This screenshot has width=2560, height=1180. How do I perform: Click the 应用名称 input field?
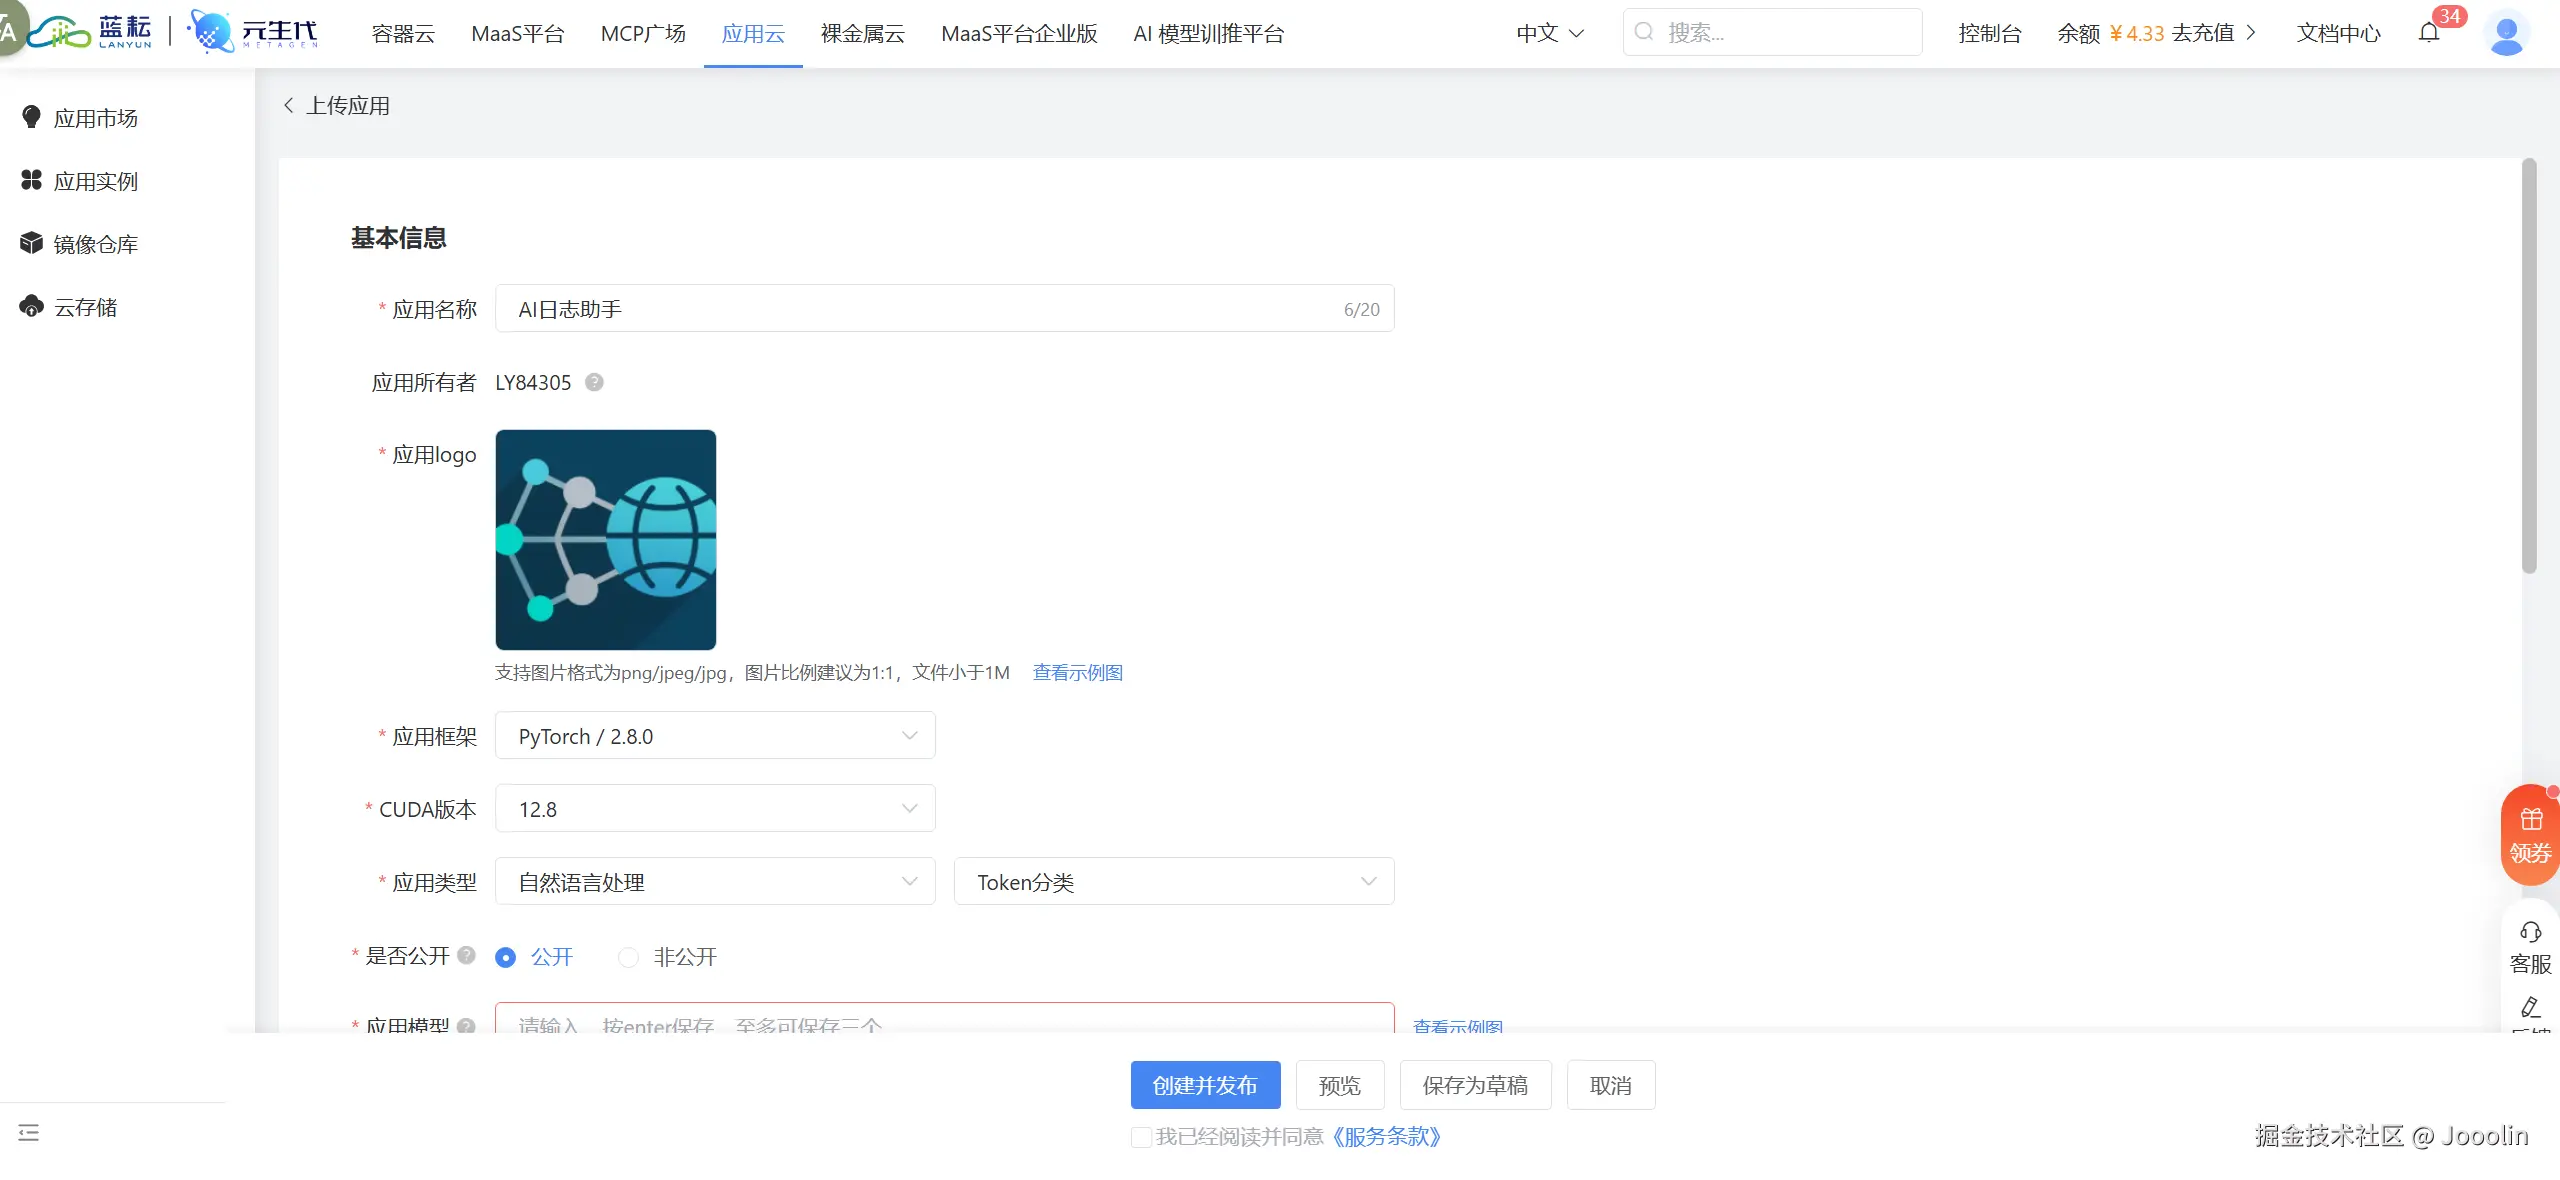point(944,309)
